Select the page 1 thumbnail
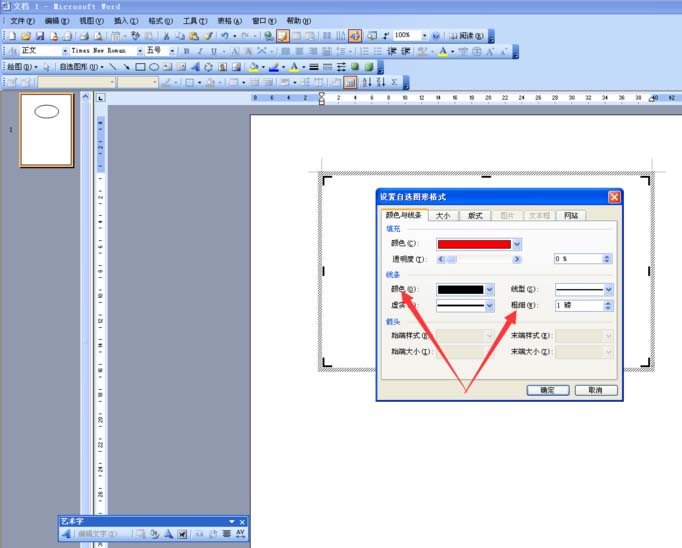Viewport: 682px width, 548px height. point(47,130)
